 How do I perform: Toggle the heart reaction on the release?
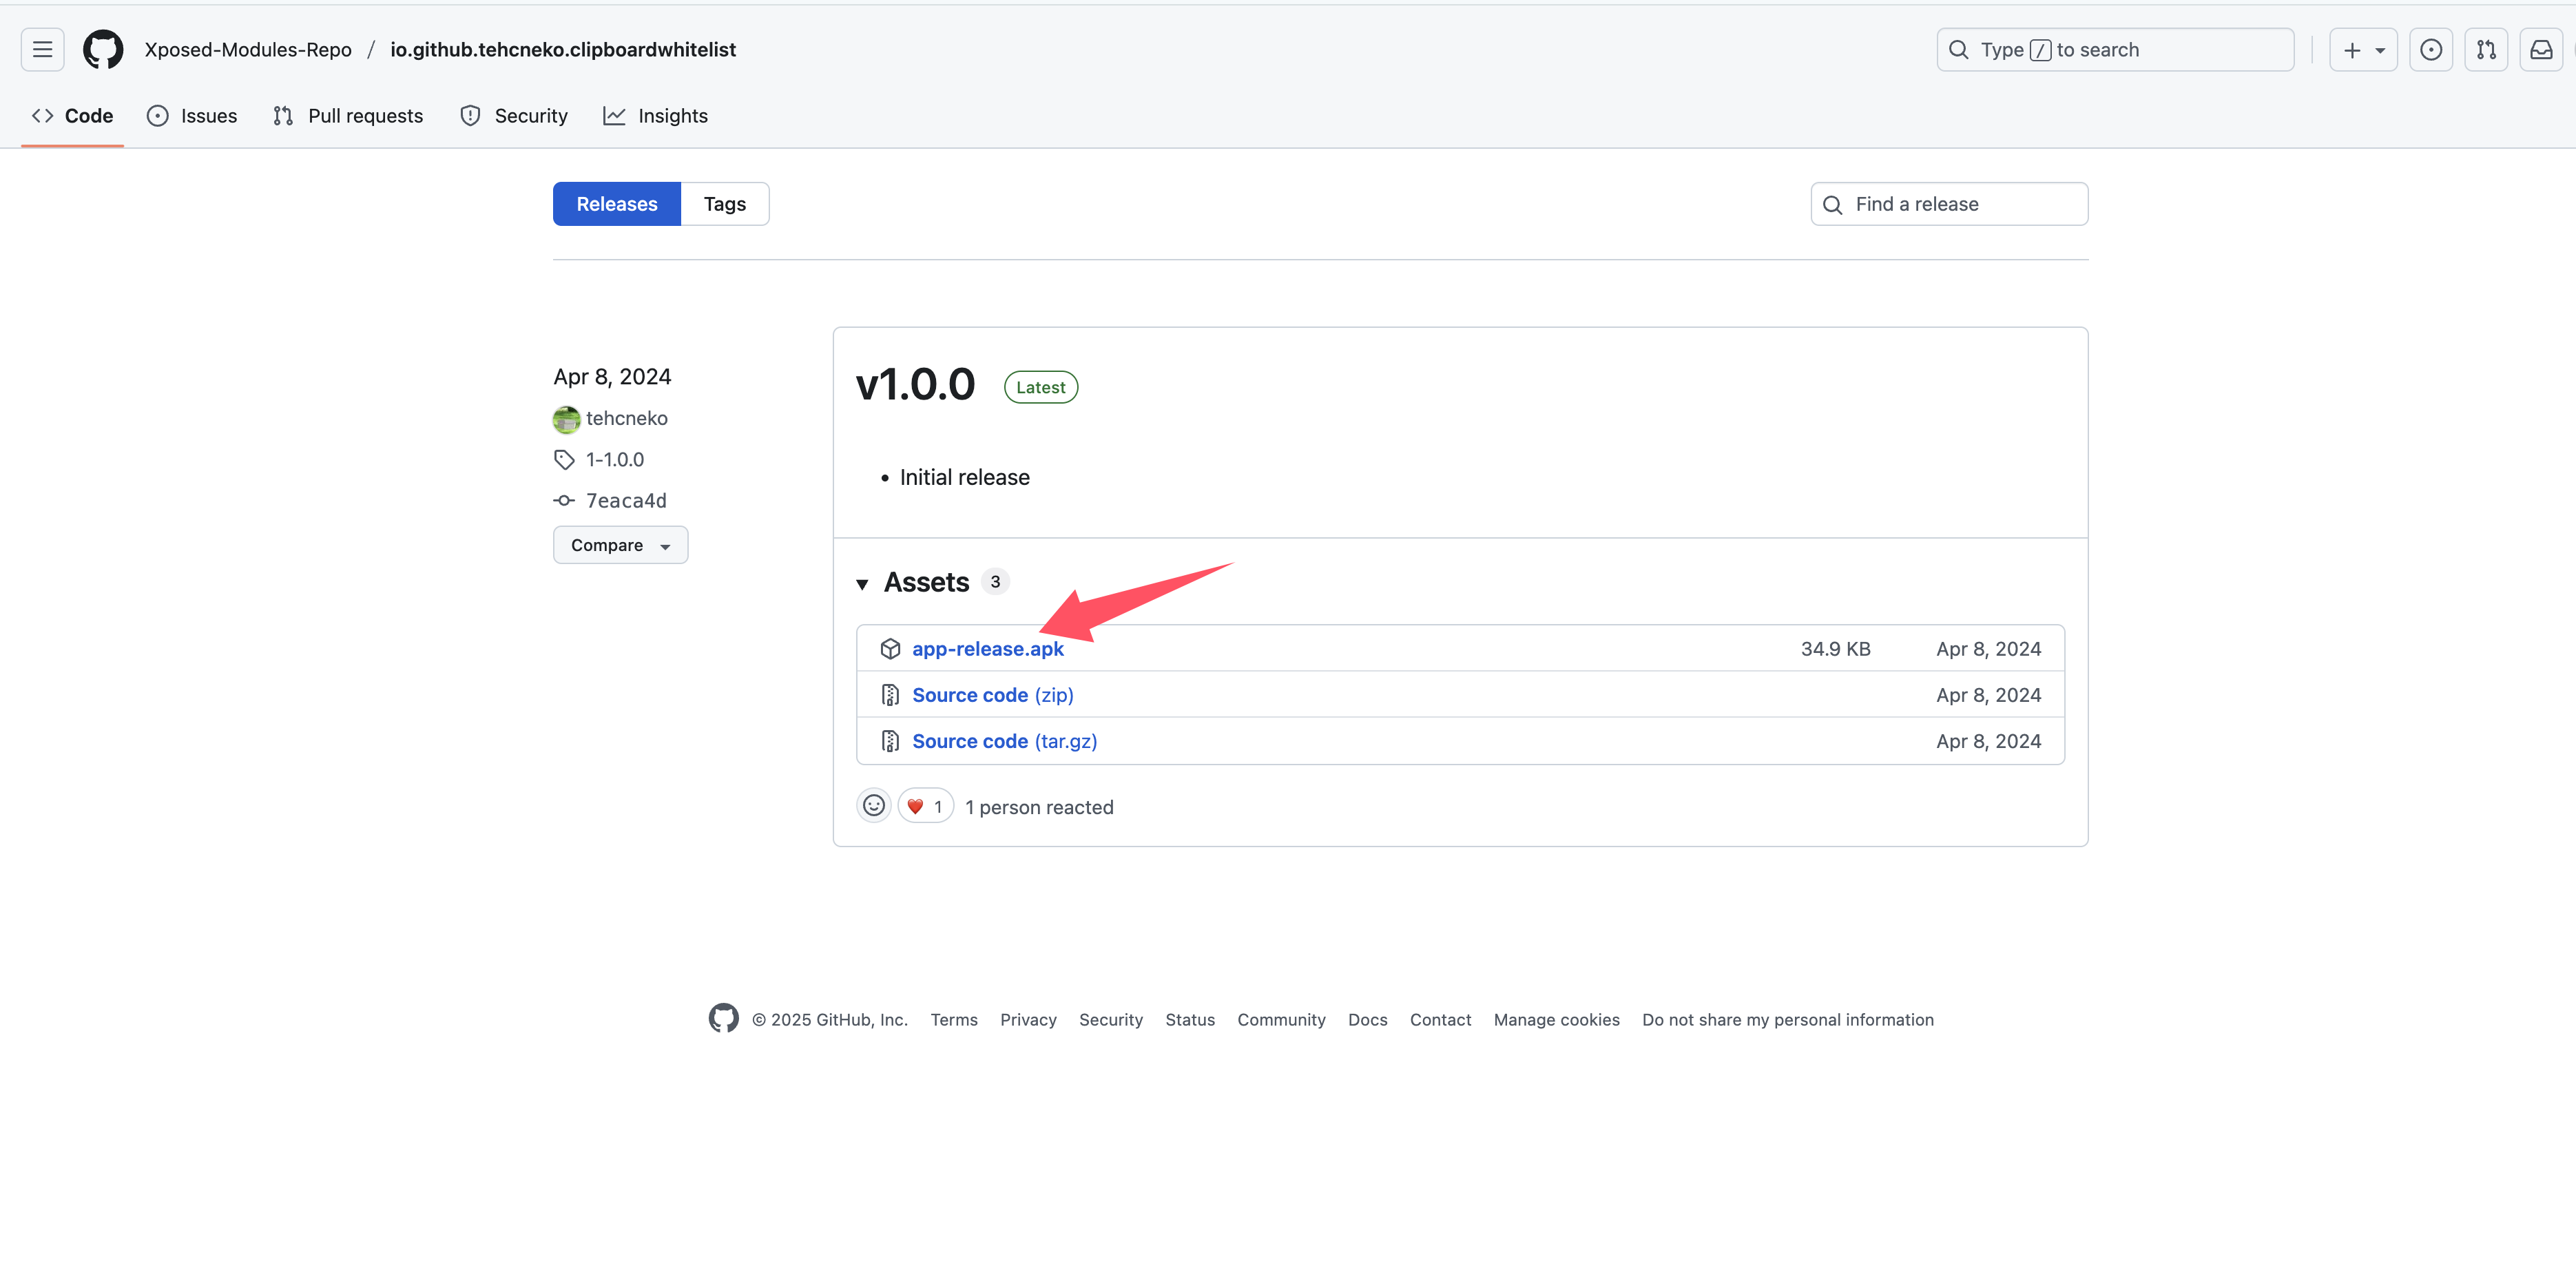click(x=925, y=805)
